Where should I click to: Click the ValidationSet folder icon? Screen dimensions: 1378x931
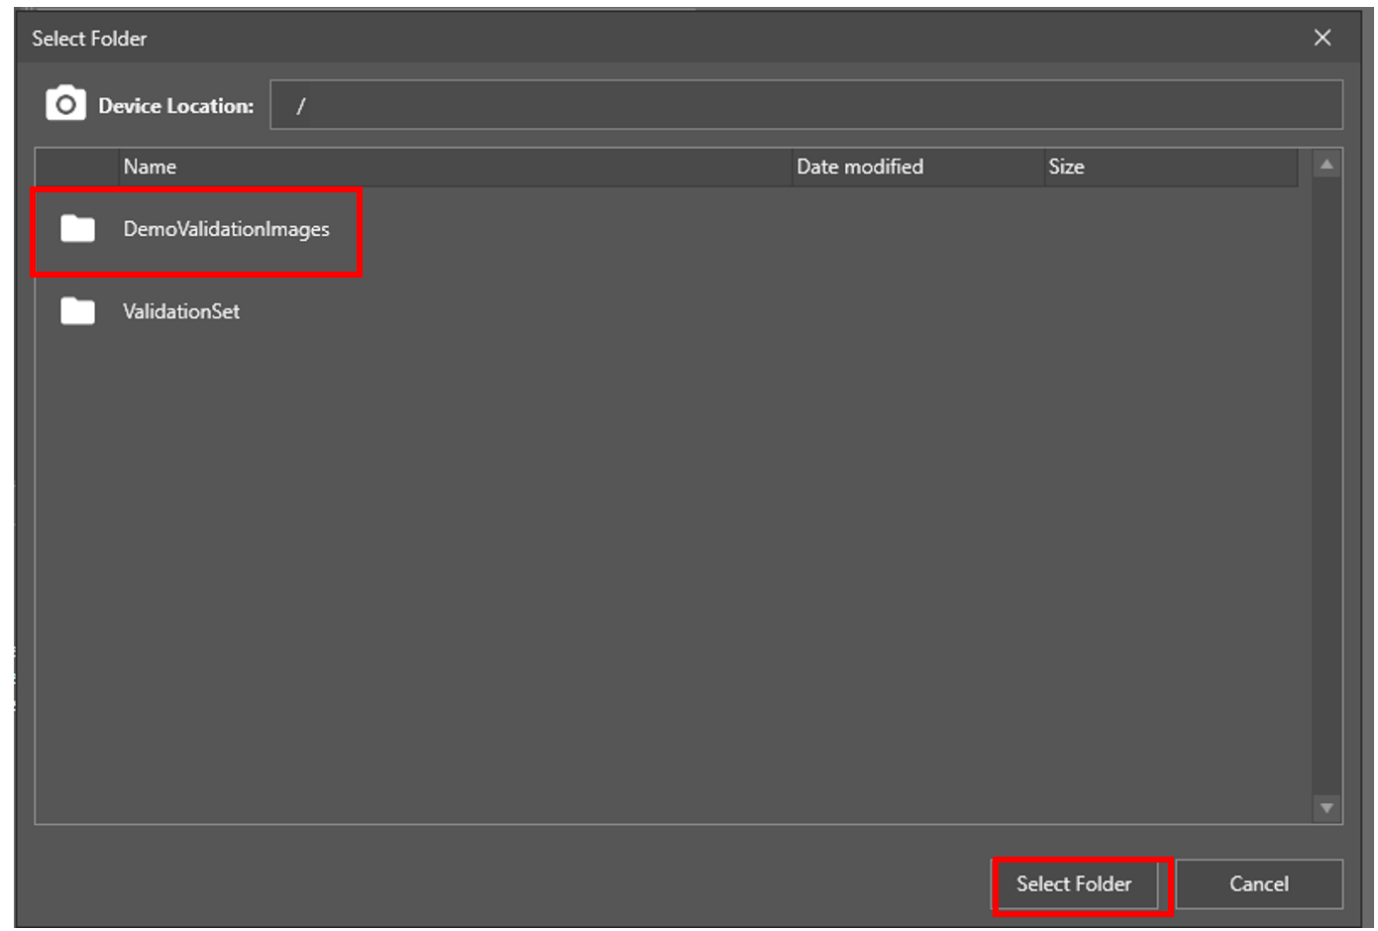(x=77, y=311)
